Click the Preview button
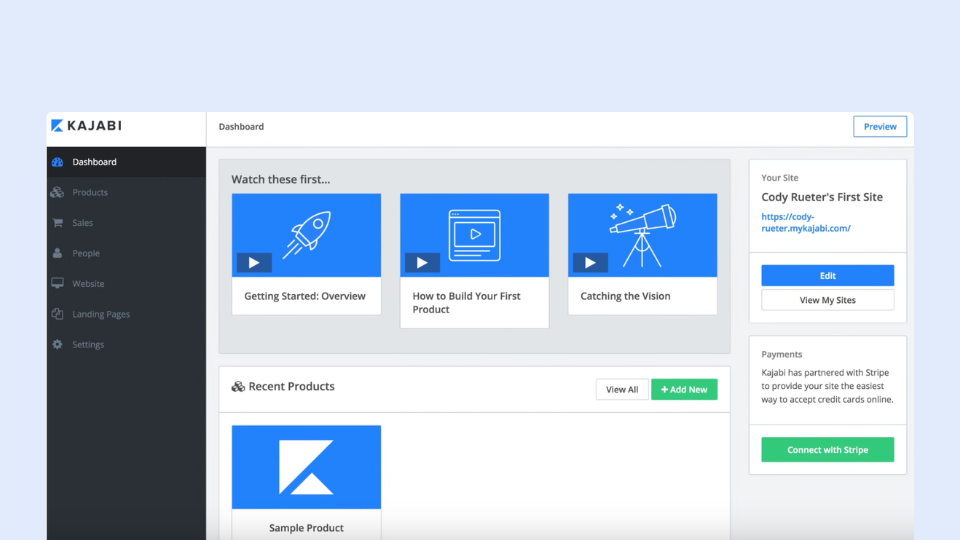The height and width of the screenshot is (540, 960). pos(880,127)
